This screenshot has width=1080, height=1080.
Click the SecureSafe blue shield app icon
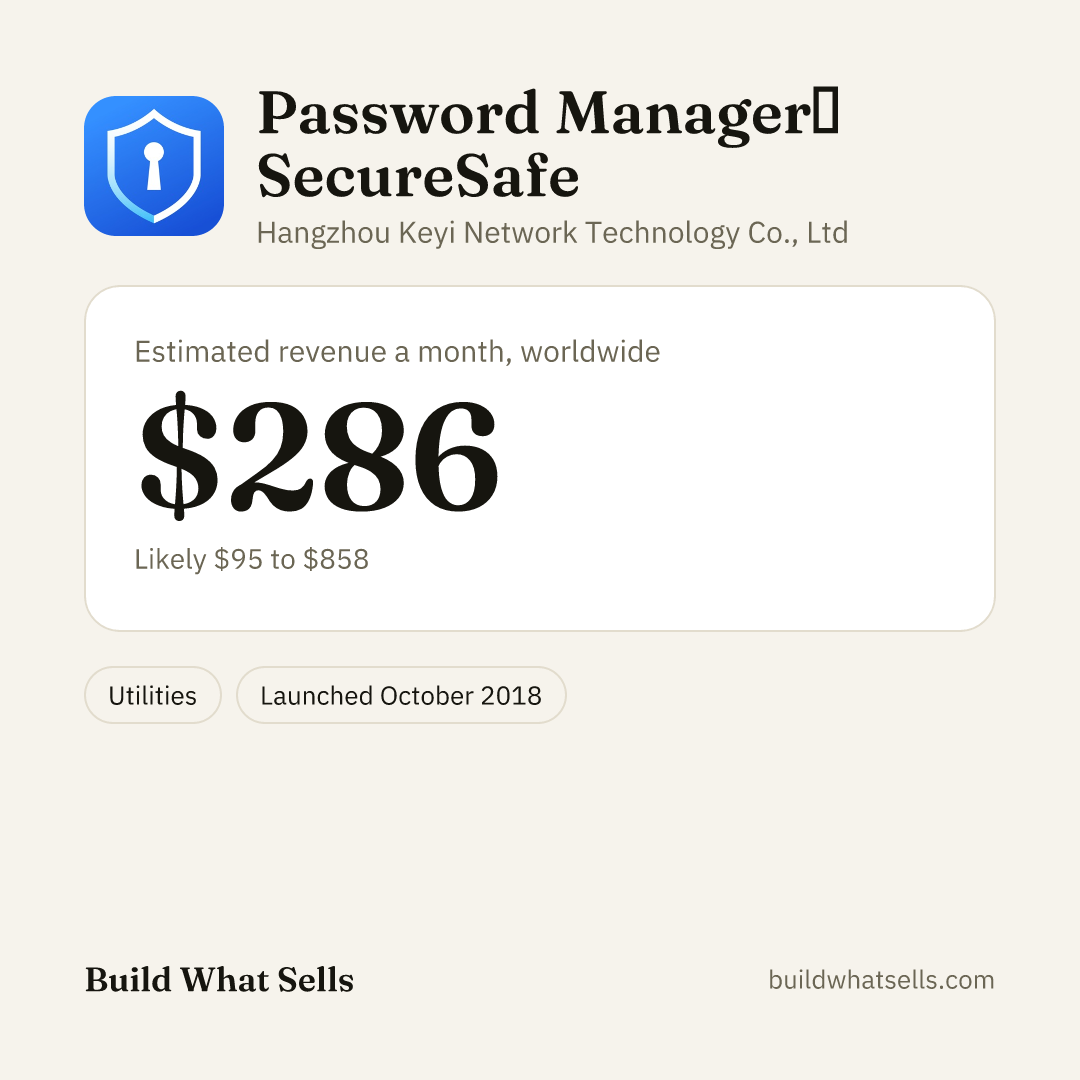[x=154, y=166]
